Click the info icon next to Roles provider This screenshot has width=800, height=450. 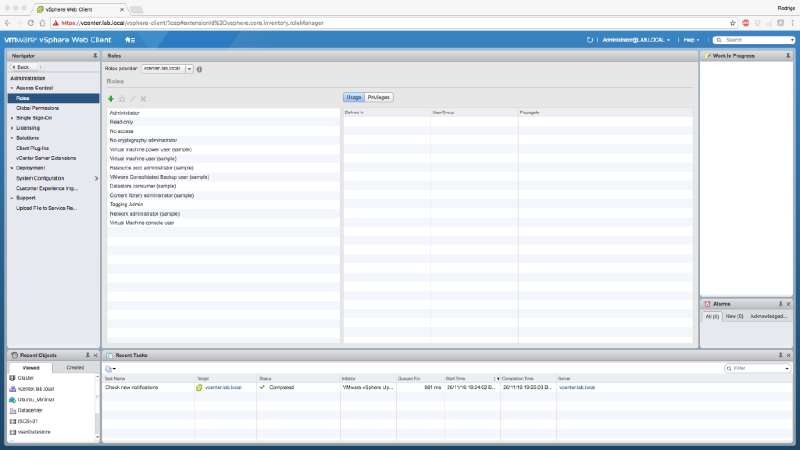tap(200, 69)
